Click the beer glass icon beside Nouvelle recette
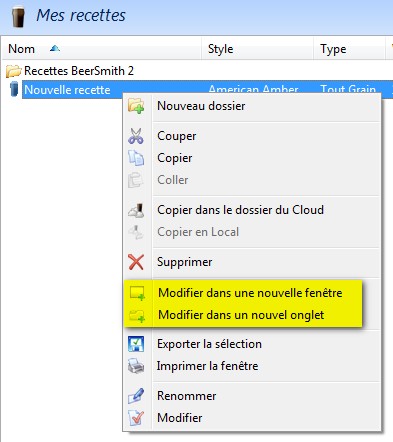Screen dimensions: 393x442 pyautogui.click(x=14, y=89)
